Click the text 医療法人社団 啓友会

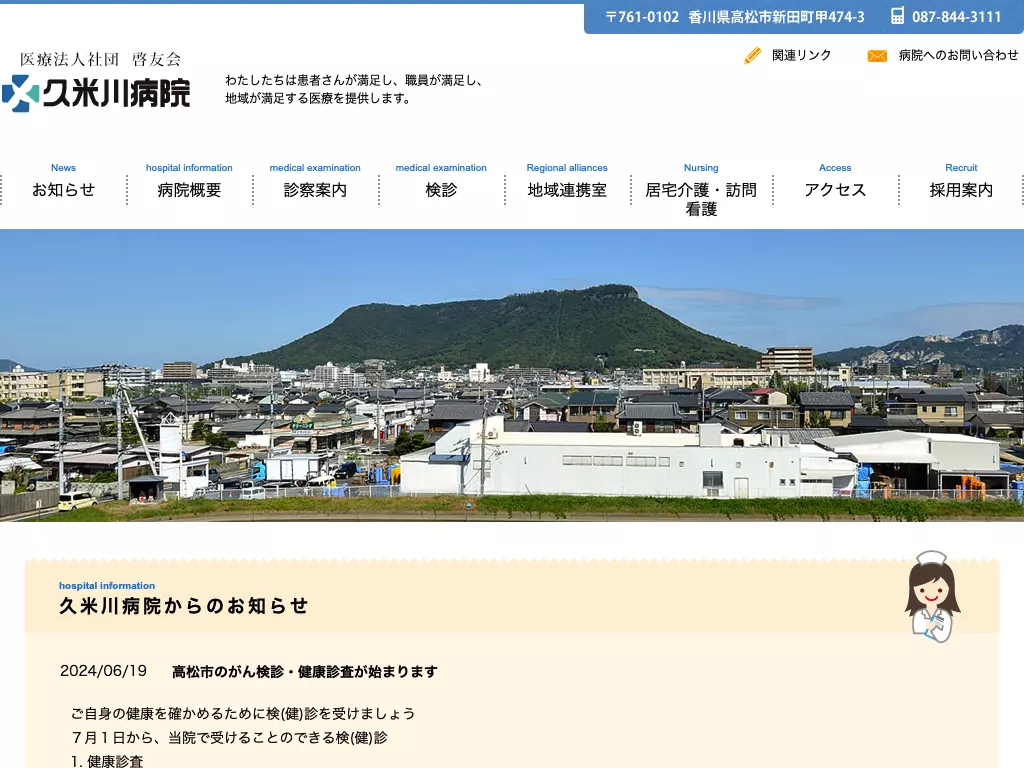point(101,59)
